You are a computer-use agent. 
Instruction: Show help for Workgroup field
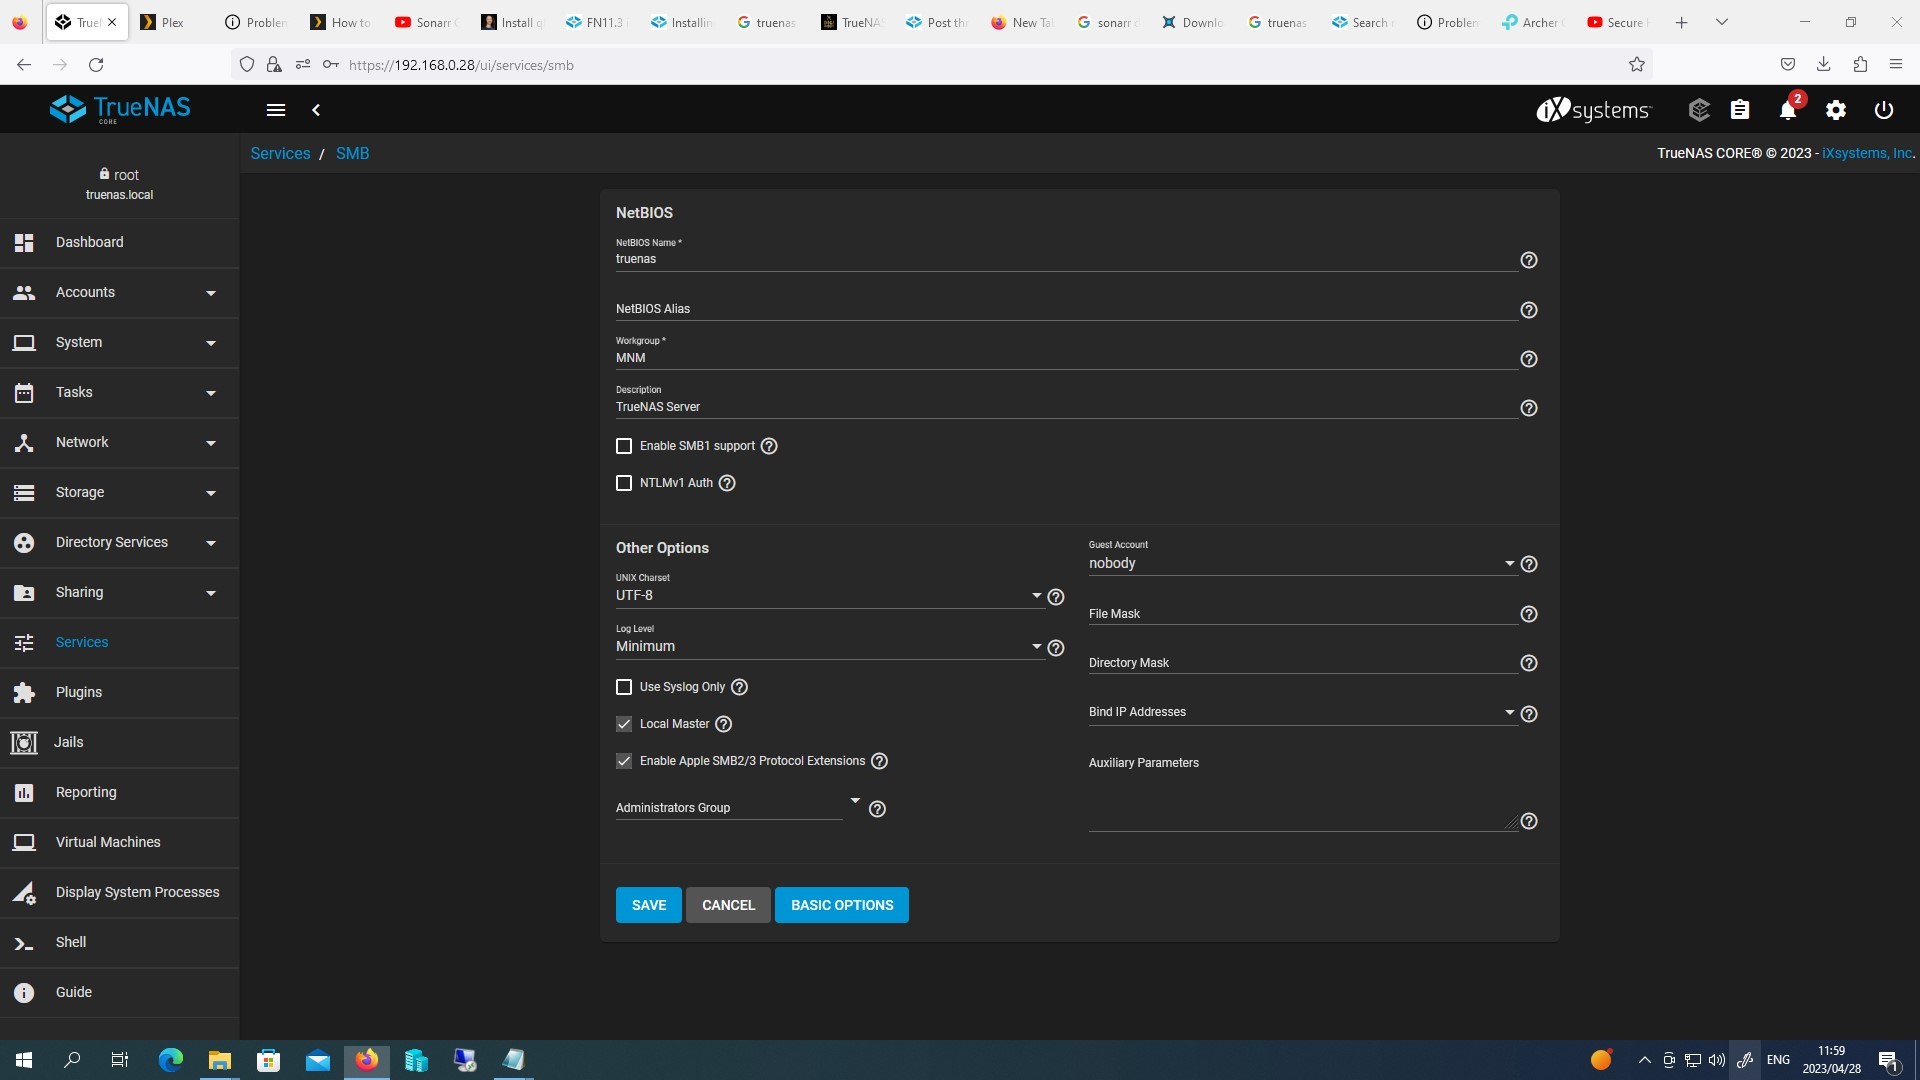pos(1529,359)
